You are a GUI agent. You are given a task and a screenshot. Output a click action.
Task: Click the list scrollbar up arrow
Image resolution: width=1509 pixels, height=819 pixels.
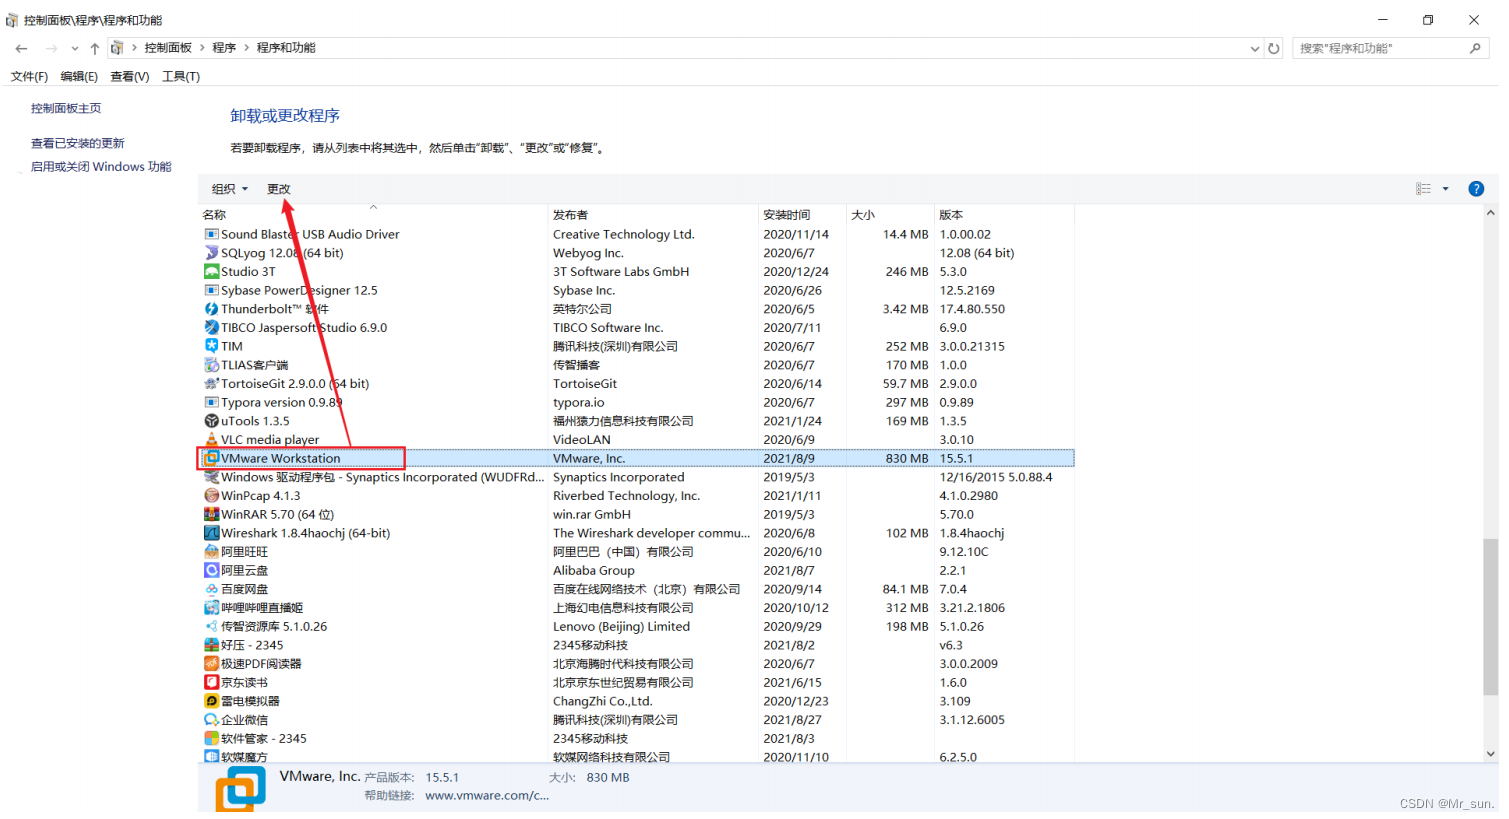(1490, 213)
